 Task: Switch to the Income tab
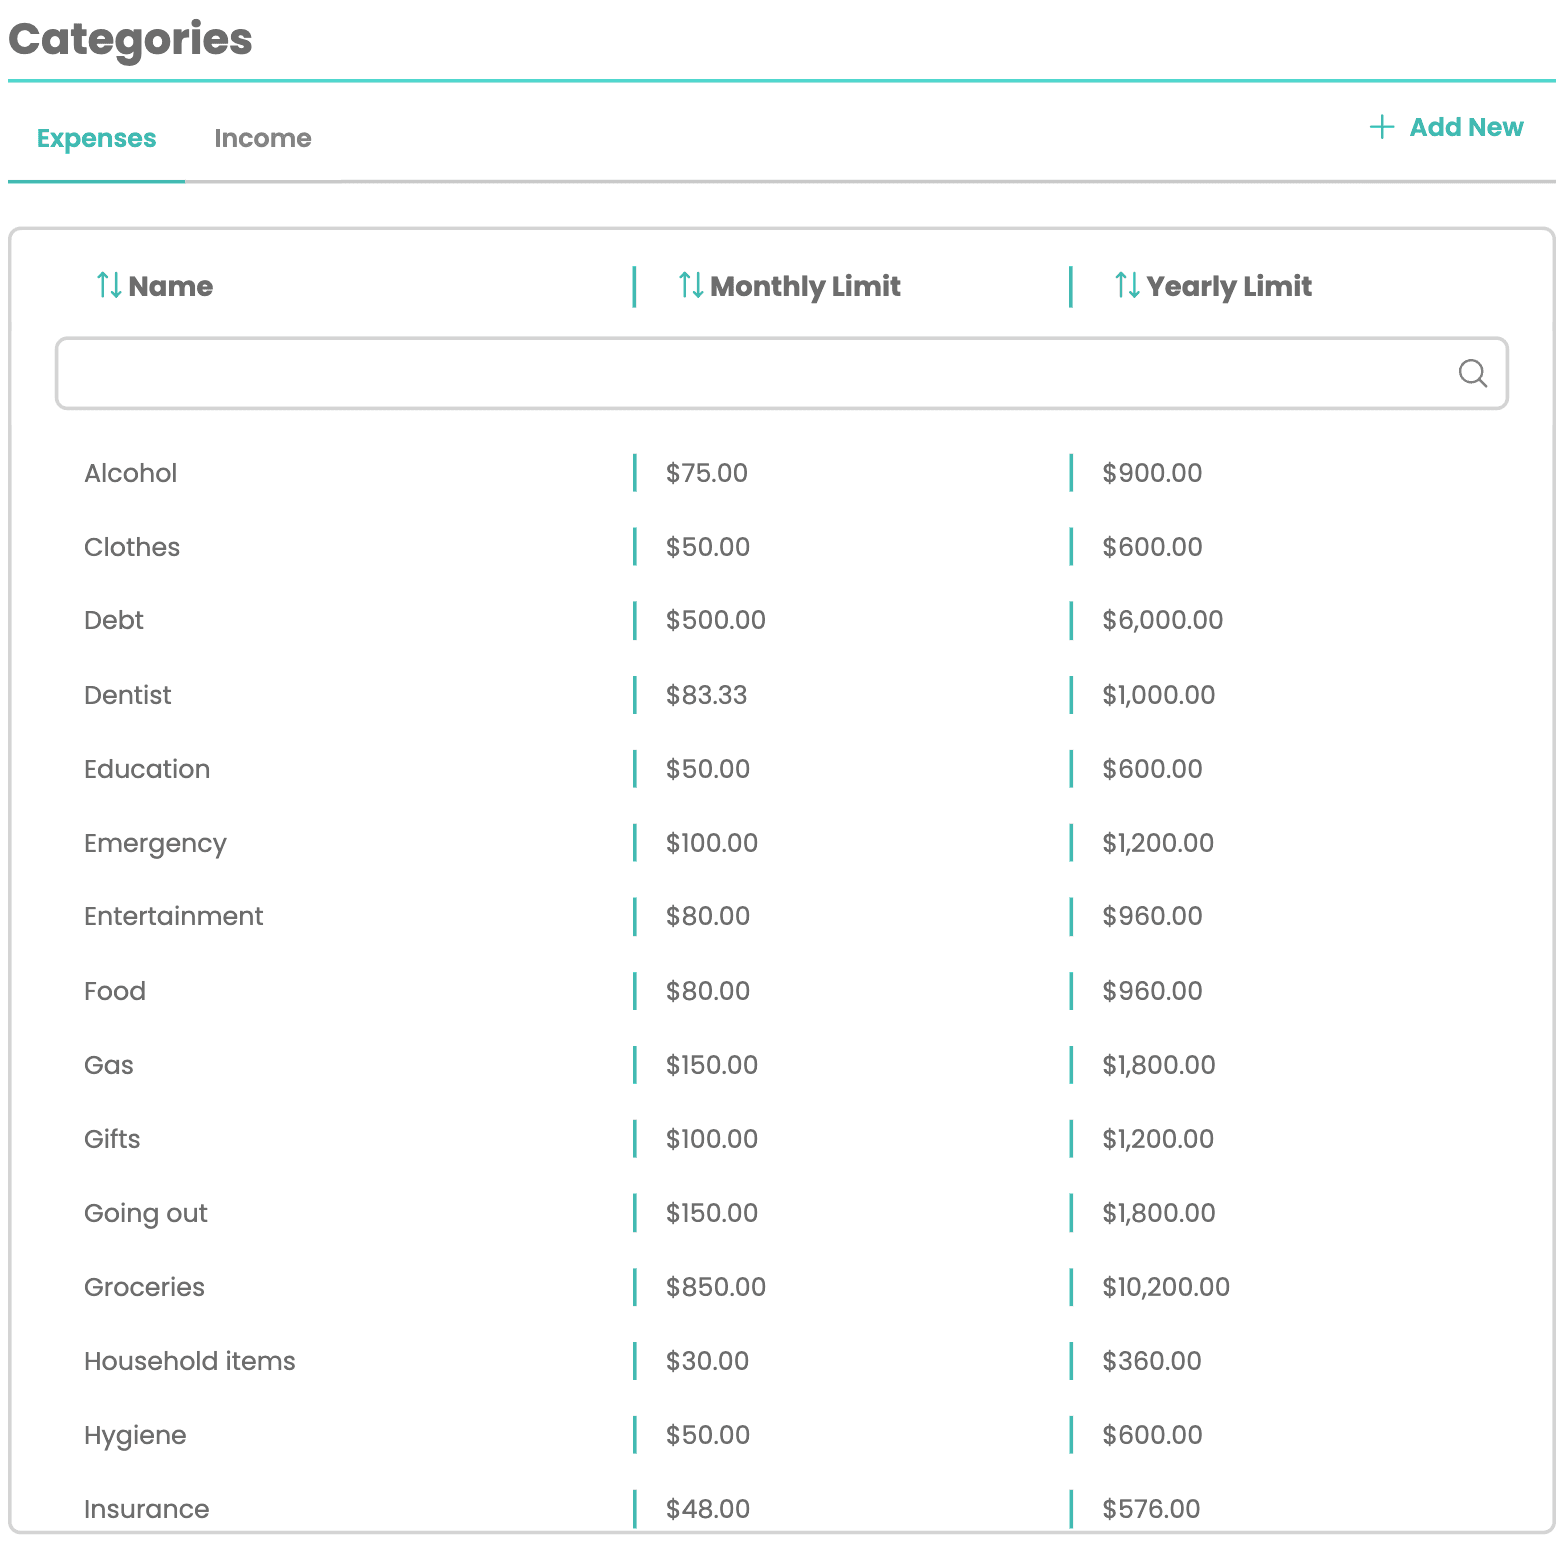pyautogui.click(x=262, y=138)
